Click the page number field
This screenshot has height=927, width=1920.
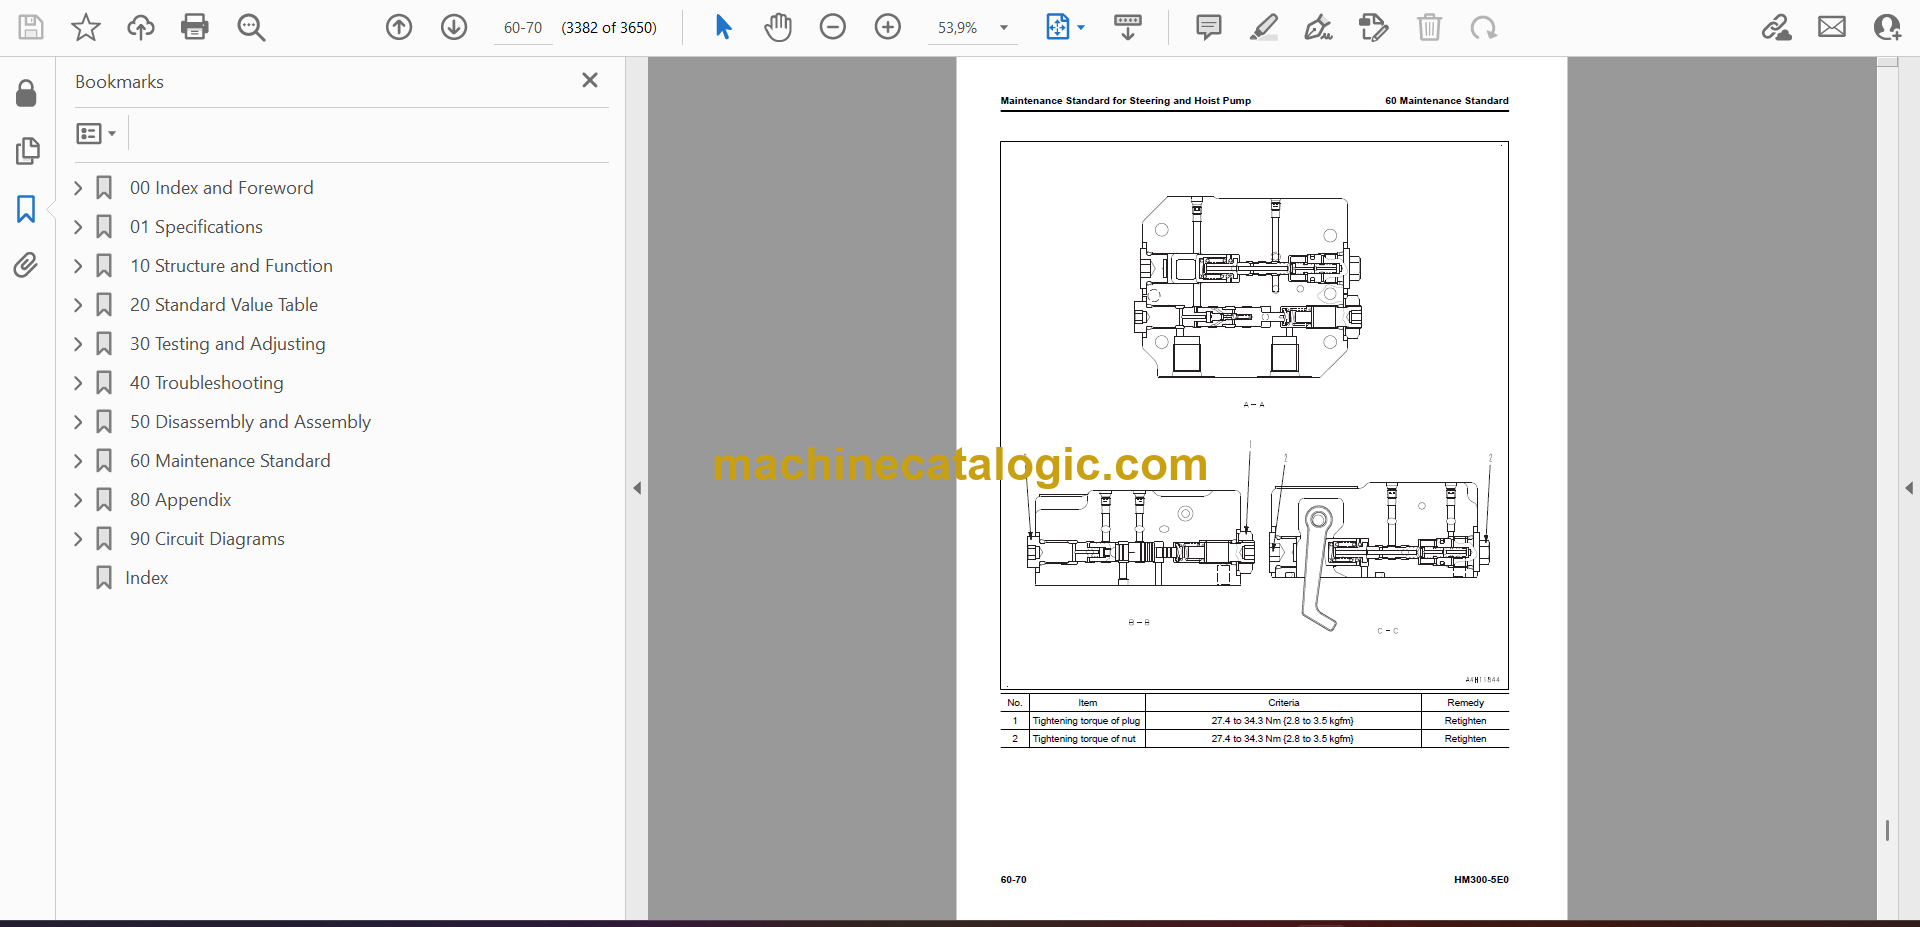pos(523,28)
